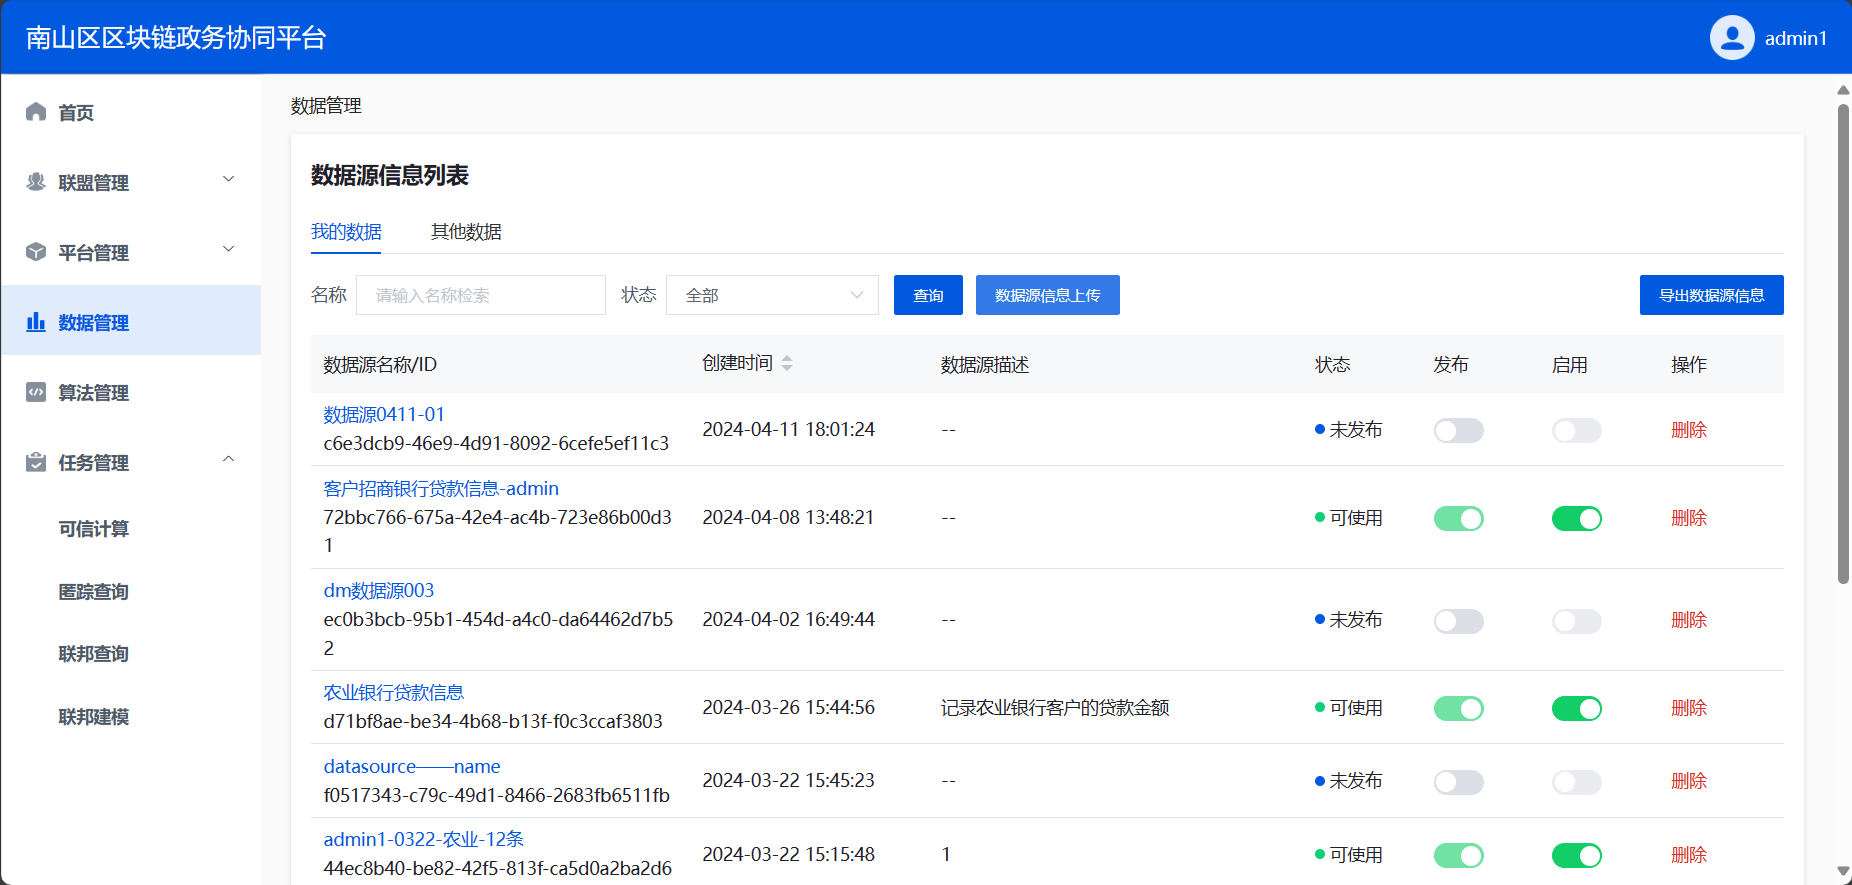Viewport: 1852px width, 885px height.
Task: Switch to the 其他数据 tab
Action: [466, 232]
